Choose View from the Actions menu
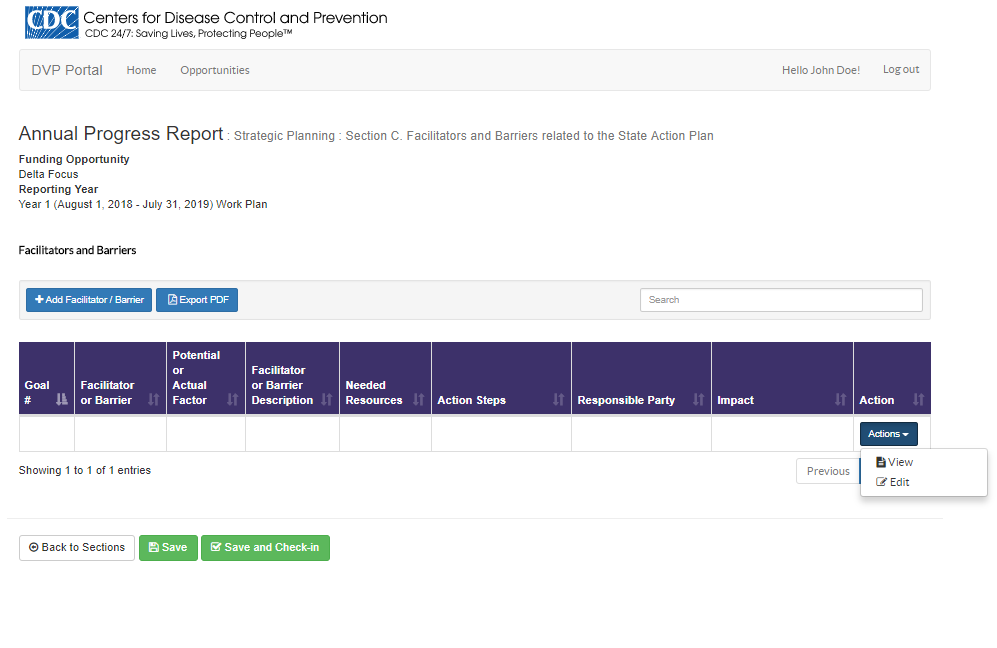This screenshot has width=997, height=648. (900, 462)
